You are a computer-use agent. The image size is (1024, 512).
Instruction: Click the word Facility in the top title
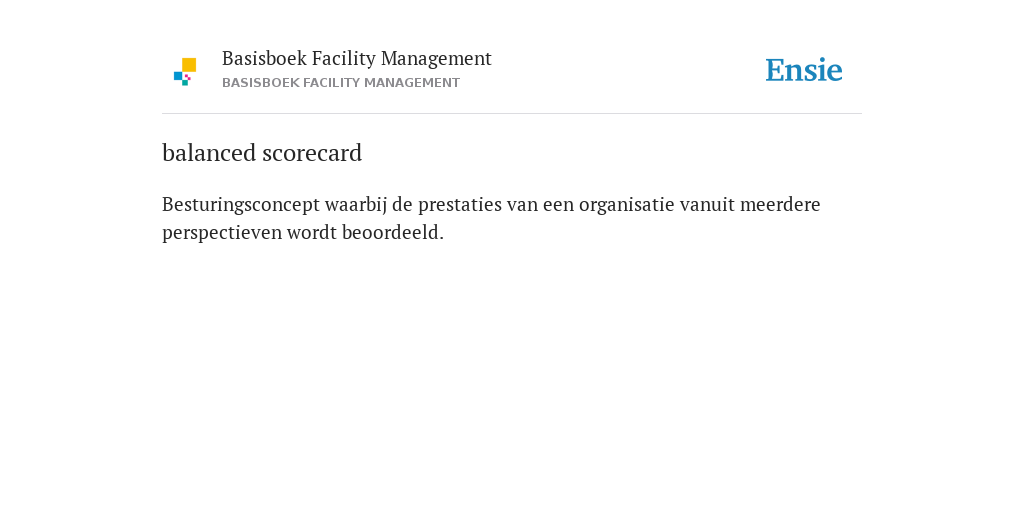pyautogui.click(x=344, y=59)
